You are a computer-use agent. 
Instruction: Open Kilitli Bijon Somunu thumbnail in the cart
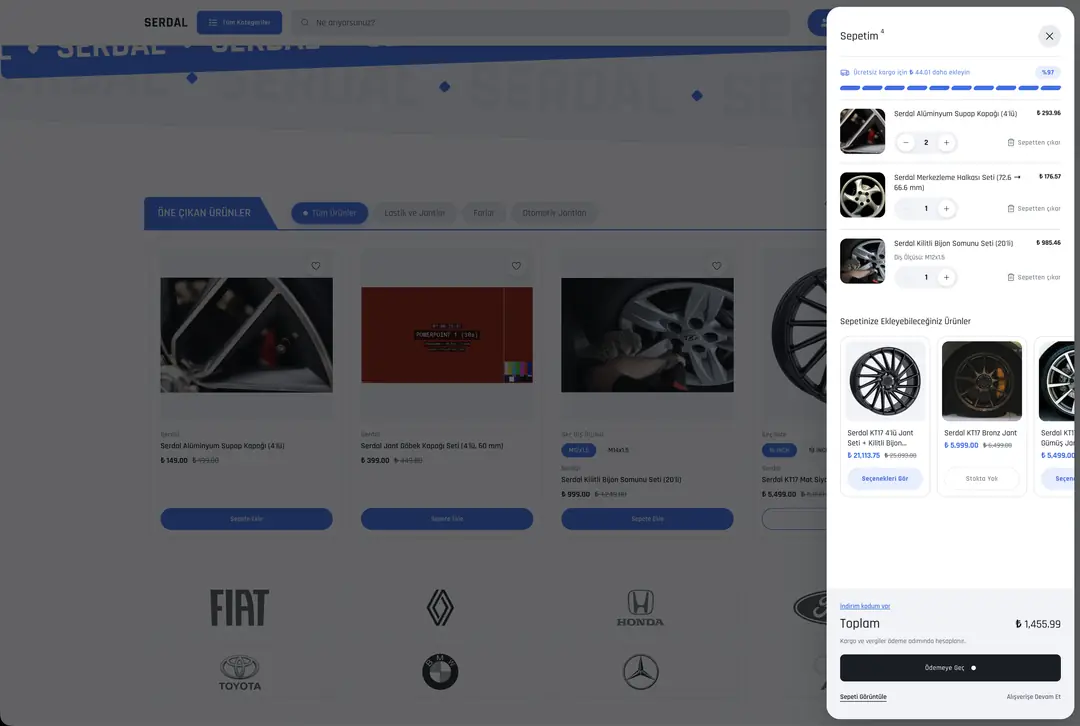[862, 261]
